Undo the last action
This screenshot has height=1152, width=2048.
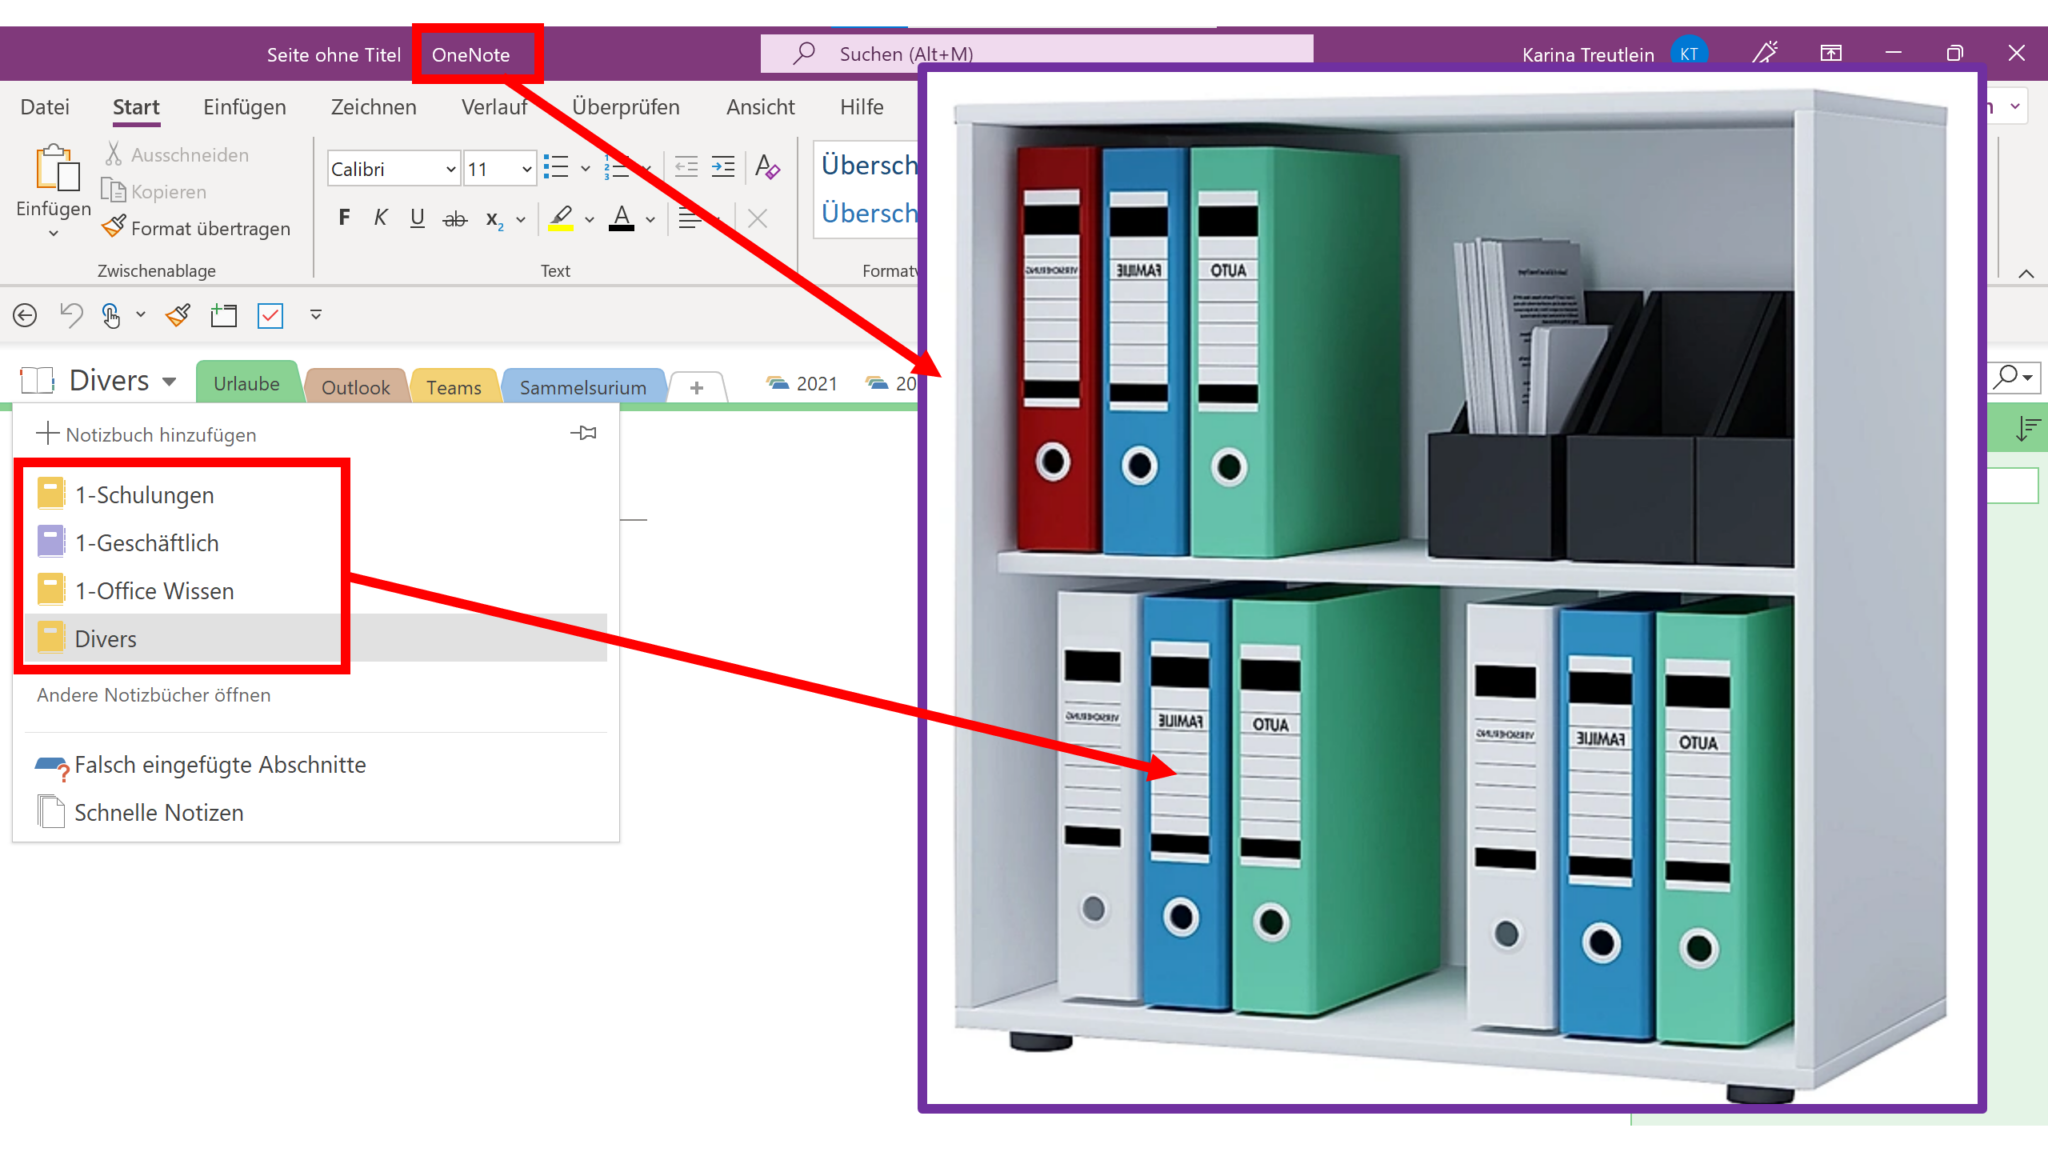click(x=69, y=315)
